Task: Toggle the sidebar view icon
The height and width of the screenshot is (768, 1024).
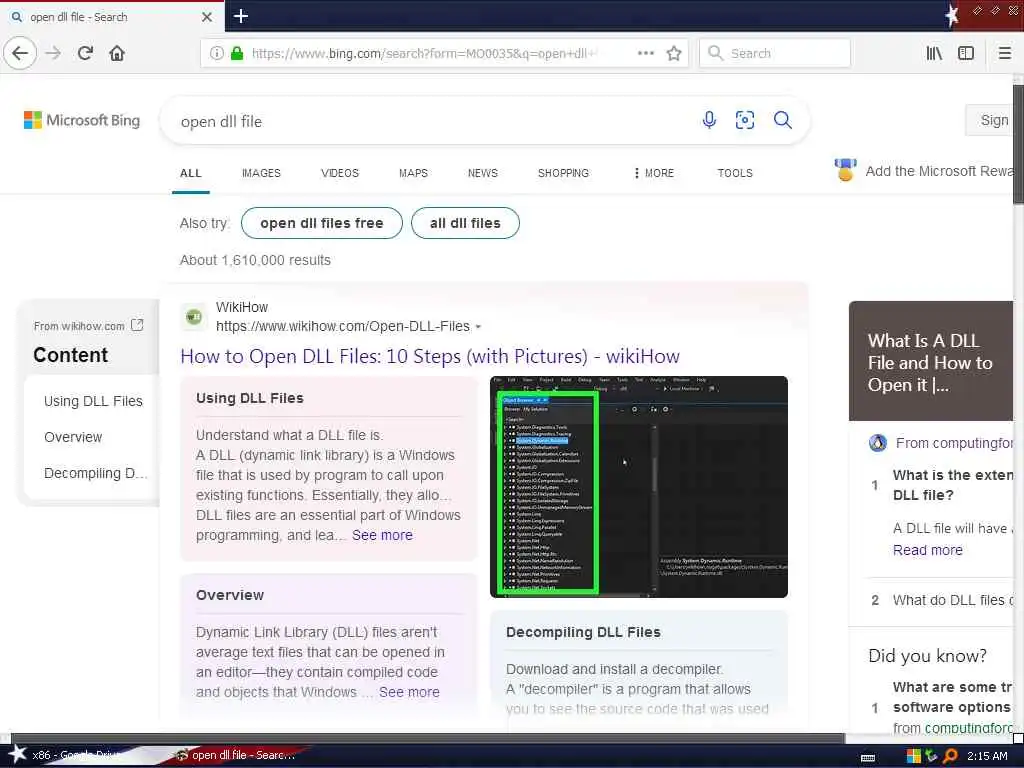Action: [966, 53]
